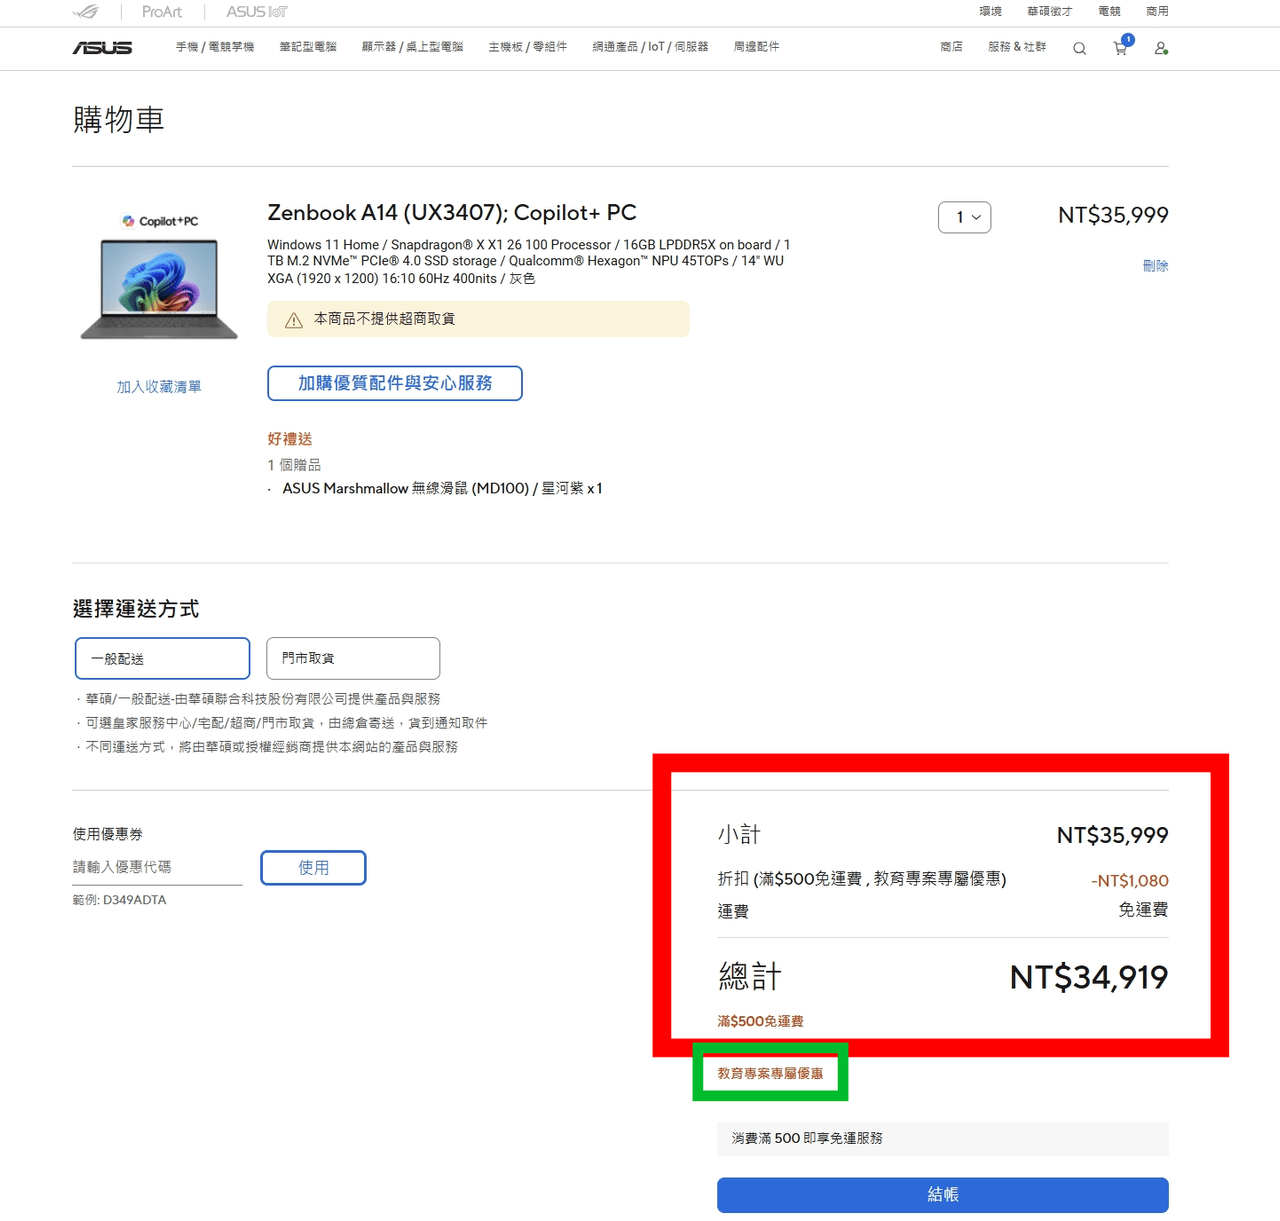The height and width of the screenshot is (1221, 1280).
Task: Open the ROG logo link
Action: point(86,12)
